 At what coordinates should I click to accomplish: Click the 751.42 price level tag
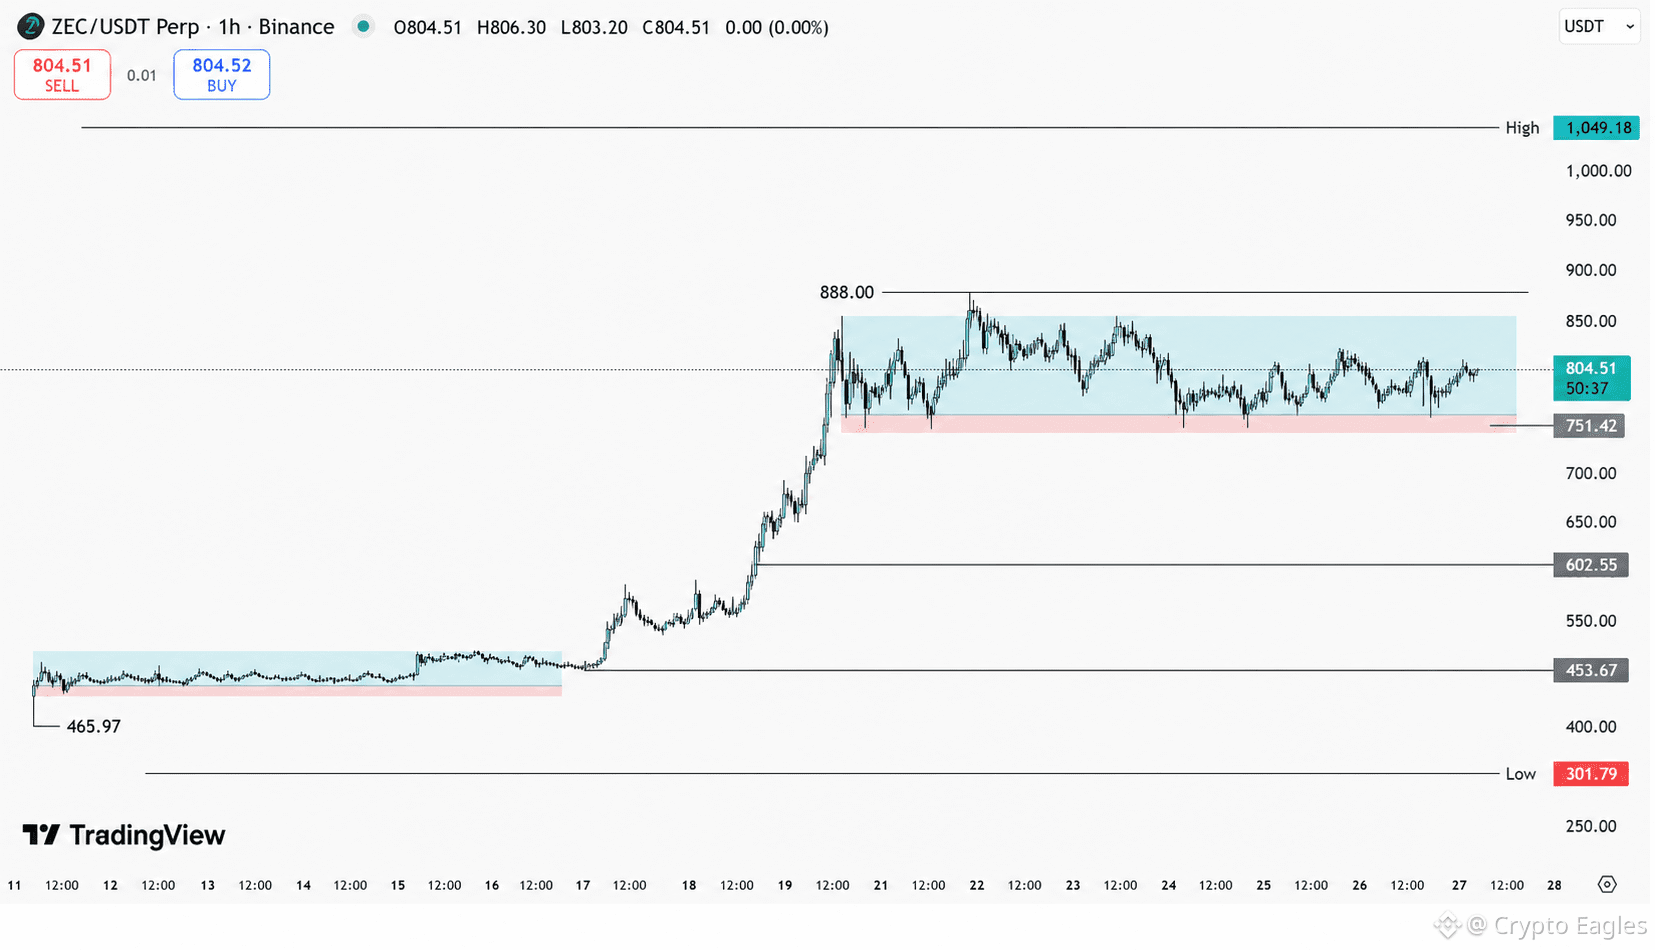tap(1589, 426)
